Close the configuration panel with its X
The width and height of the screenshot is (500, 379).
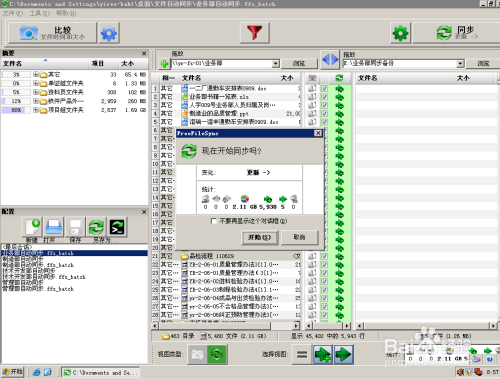click(144, 212)
